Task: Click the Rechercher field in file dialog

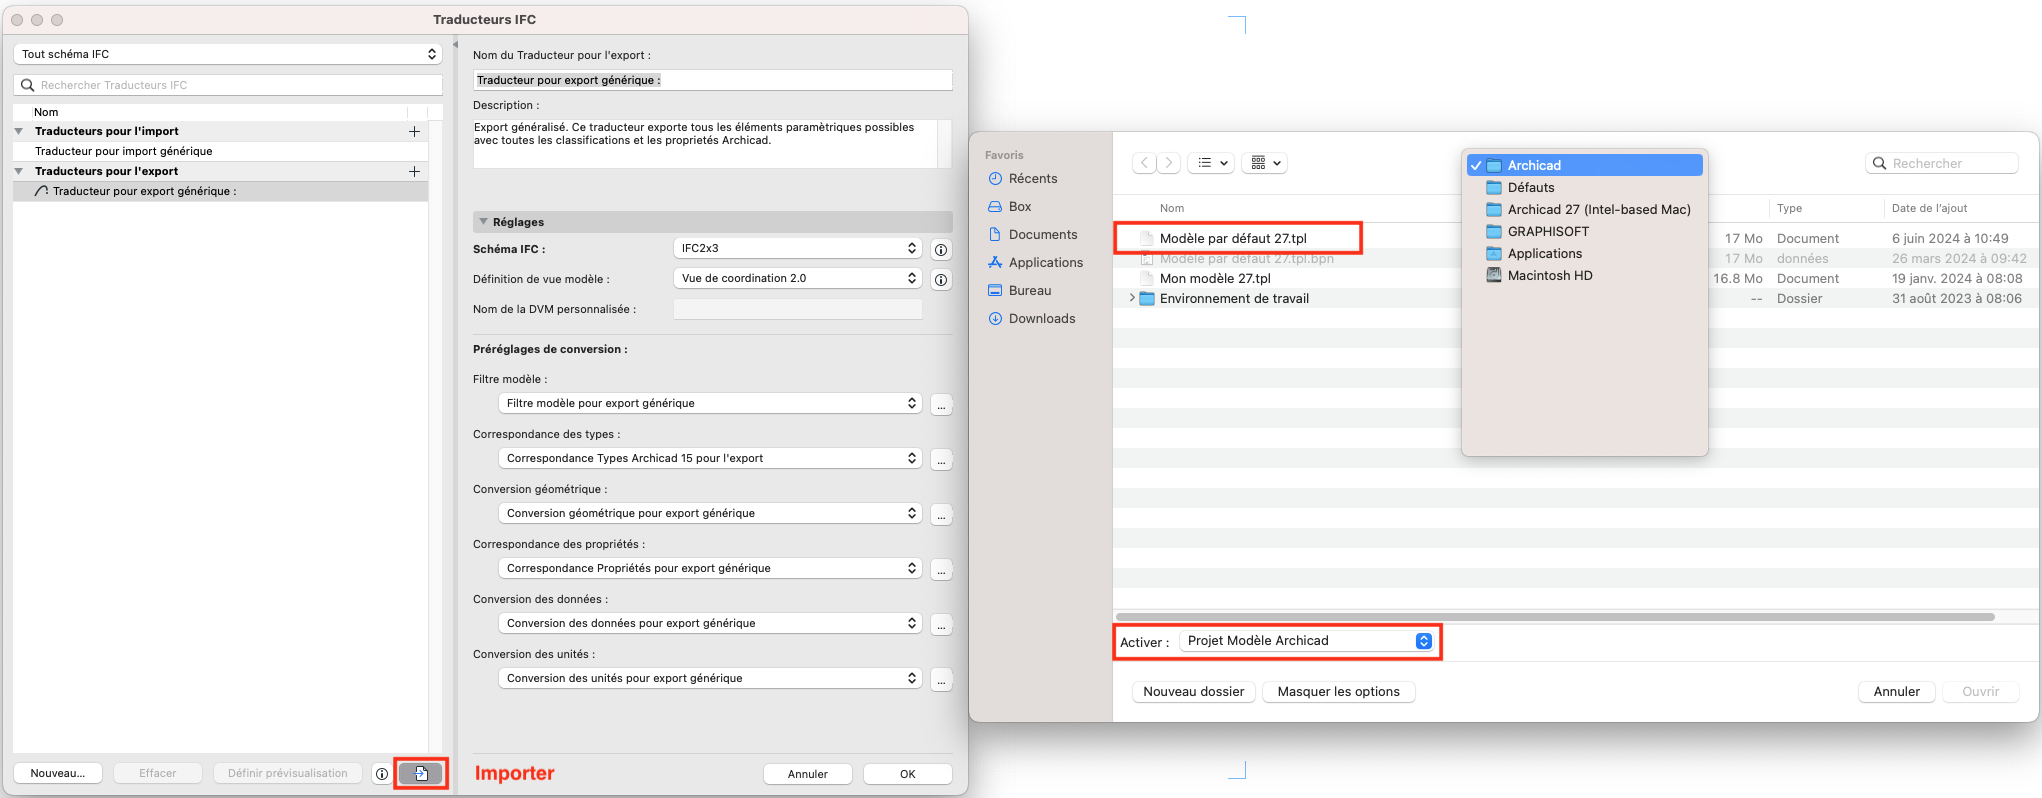Action: pos(1942,163)
